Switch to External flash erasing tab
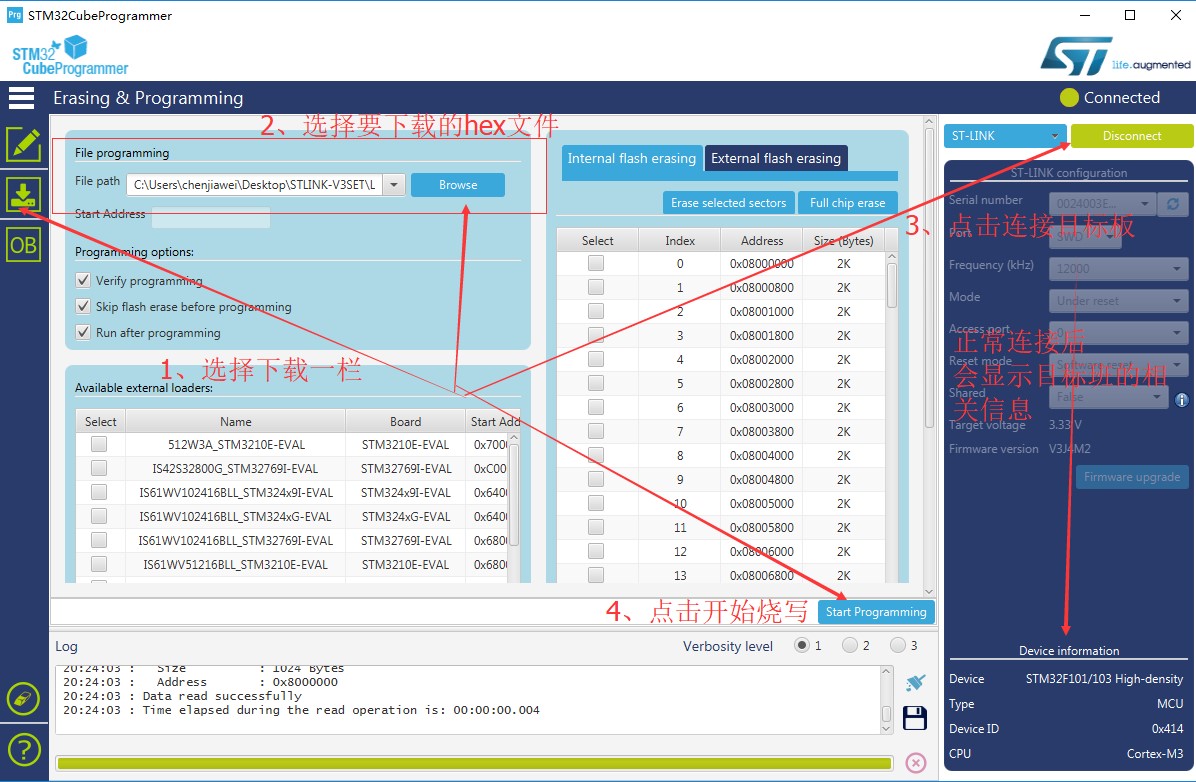Viewport: 1196px width, 782px height. click(776, 159)
